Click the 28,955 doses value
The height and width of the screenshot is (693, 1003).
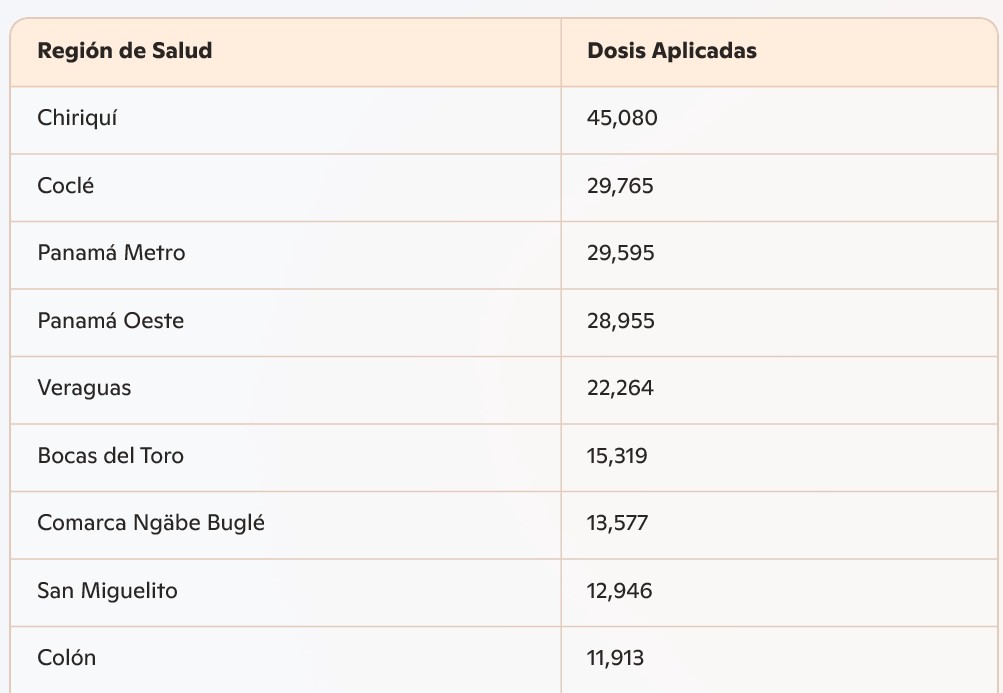coord(620,321)
